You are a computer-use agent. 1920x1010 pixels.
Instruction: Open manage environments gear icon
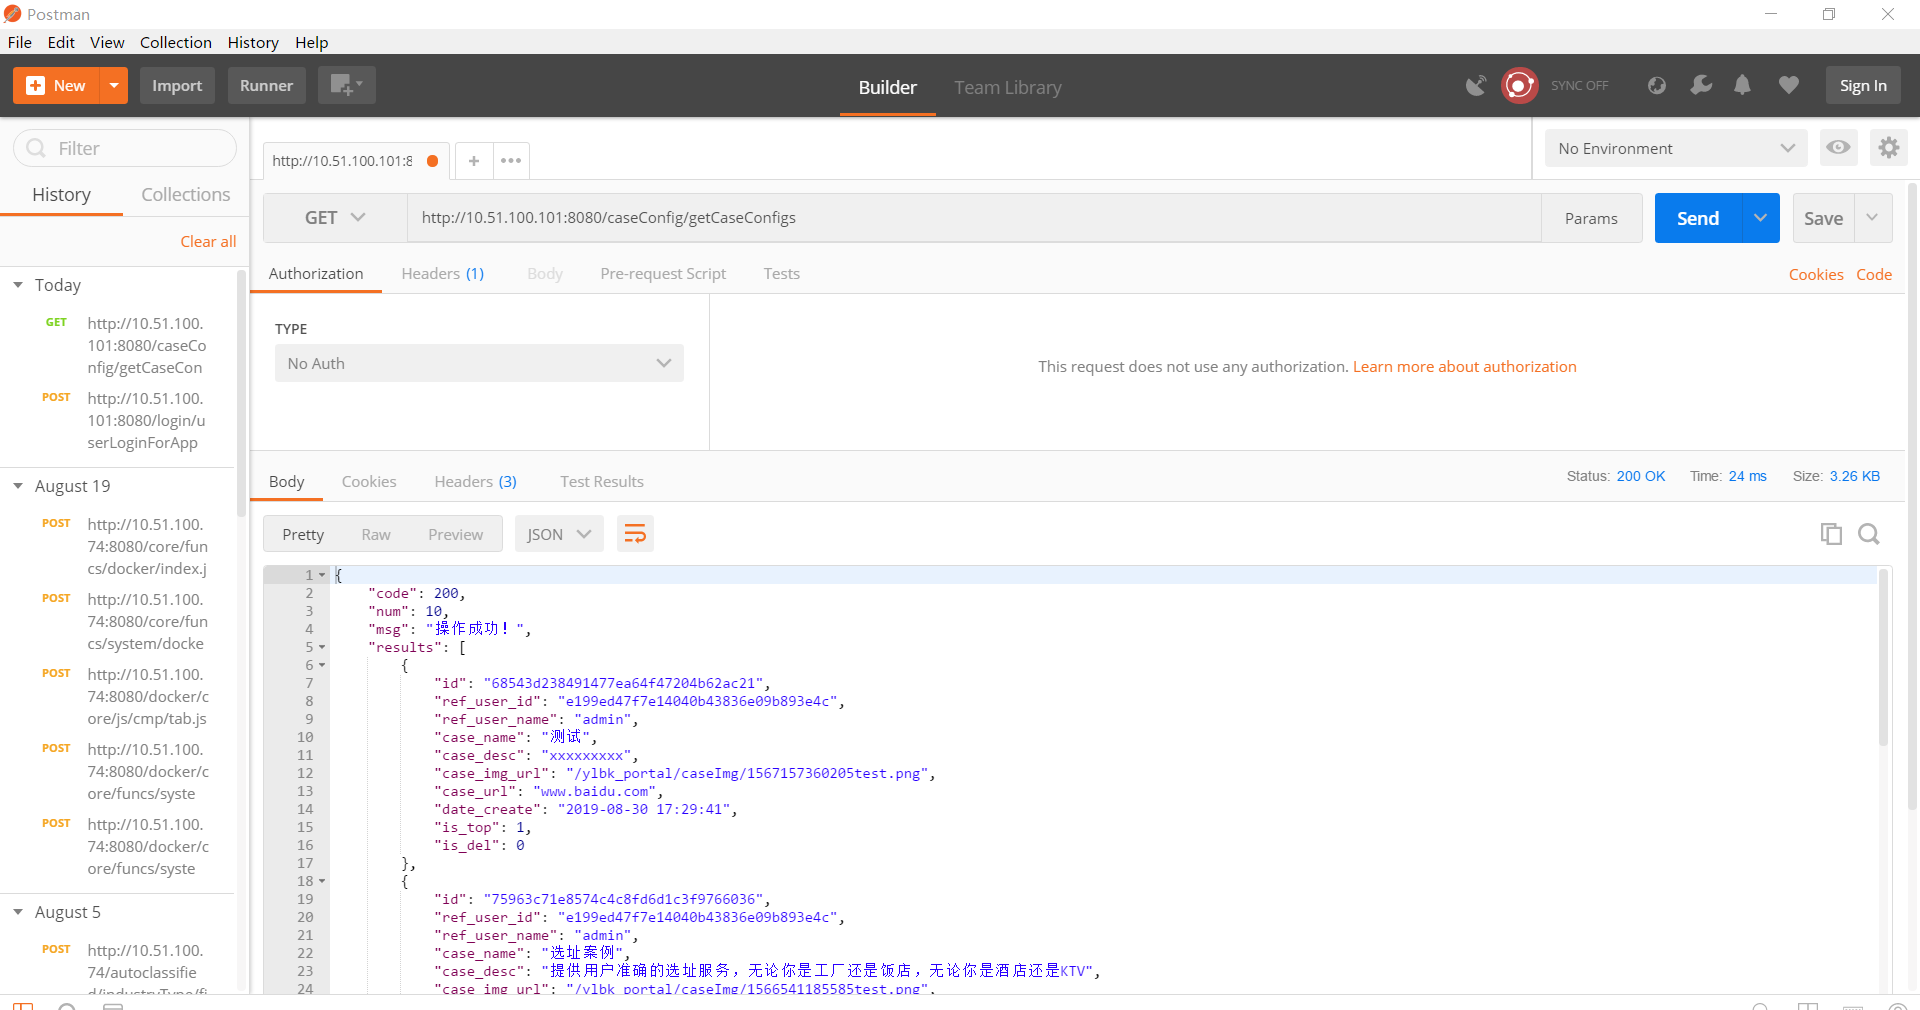click(1888, 148)
